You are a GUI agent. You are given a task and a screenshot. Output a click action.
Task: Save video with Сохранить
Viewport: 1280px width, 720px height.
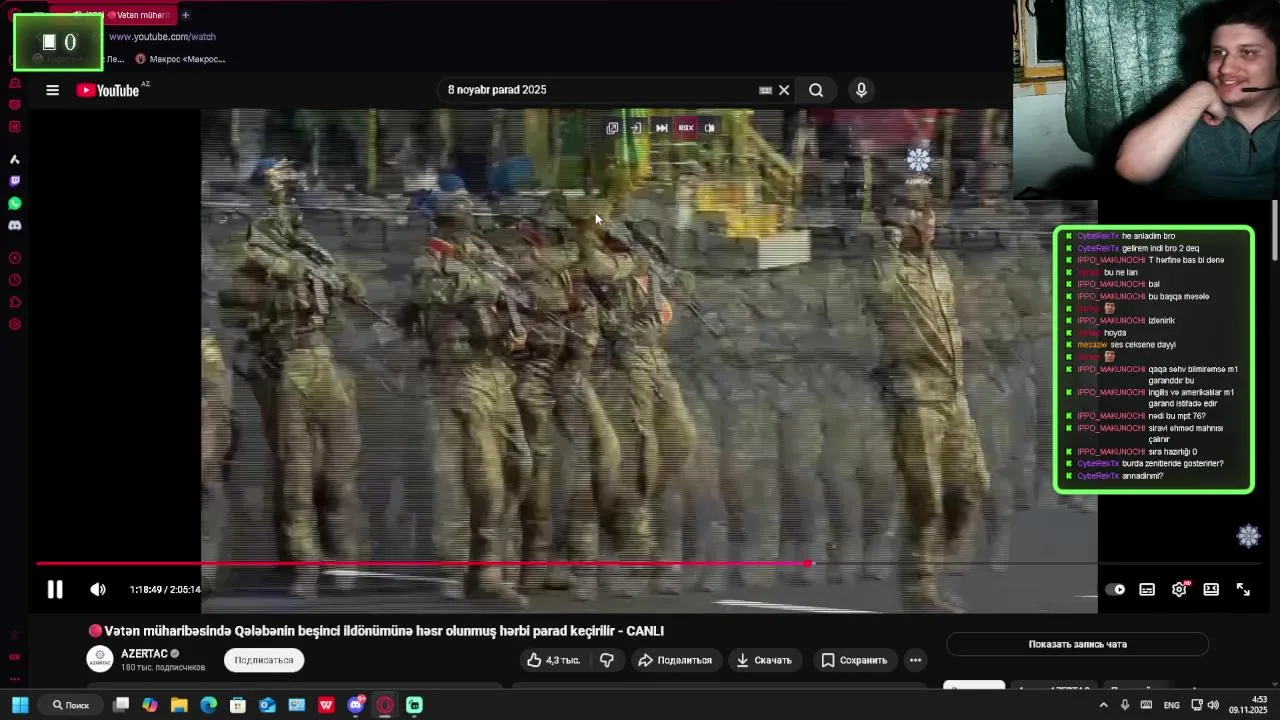[855, 660]
